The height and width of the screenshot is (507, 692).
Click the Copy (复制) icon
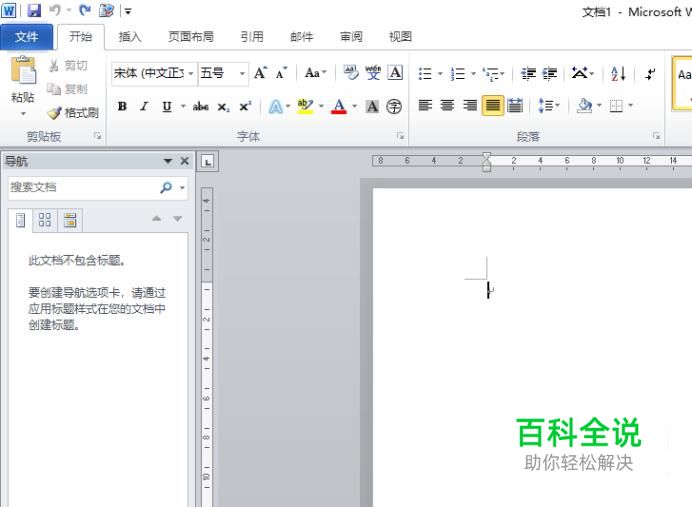(54, 89)
